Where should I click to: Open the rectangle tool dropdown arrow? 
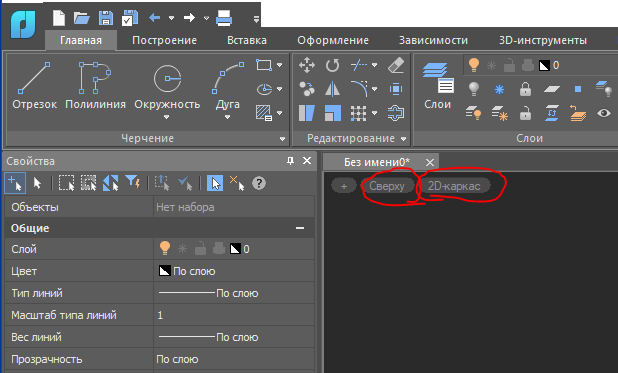(279, 65)
